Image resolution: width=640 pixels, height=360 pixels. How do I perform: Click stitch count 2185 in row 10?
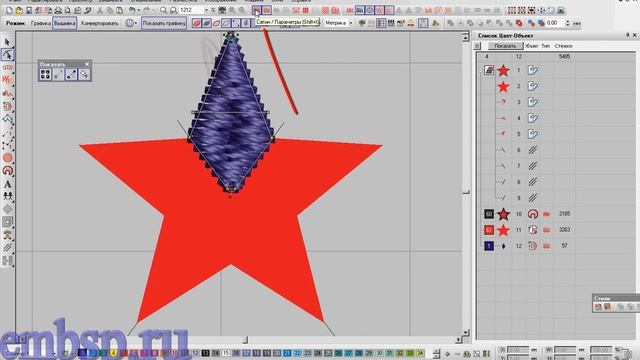564,214
